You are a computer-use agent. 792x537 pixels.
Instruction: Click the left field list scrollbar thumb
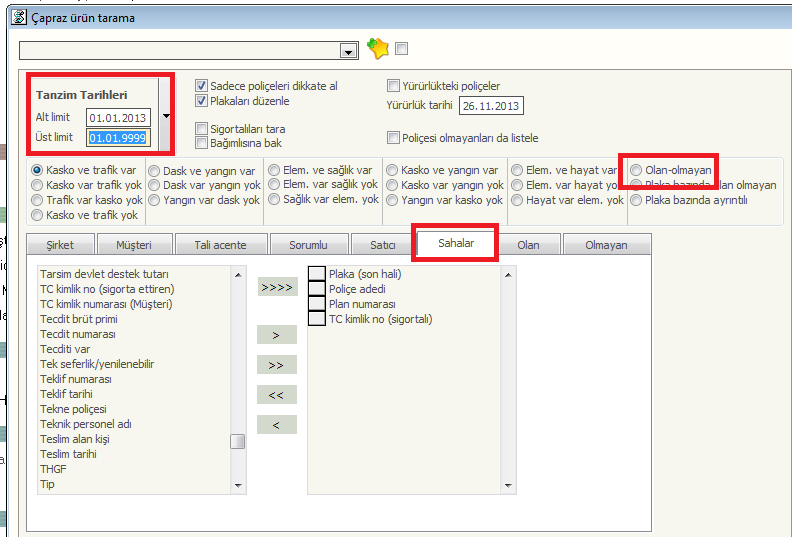coord(238,441)
